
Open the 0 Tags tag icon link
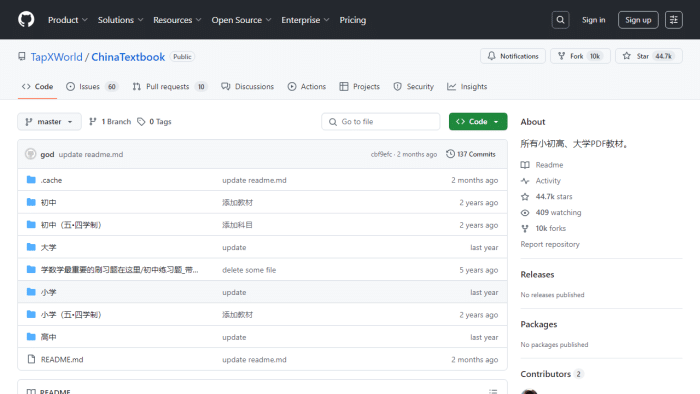(154, 121)
